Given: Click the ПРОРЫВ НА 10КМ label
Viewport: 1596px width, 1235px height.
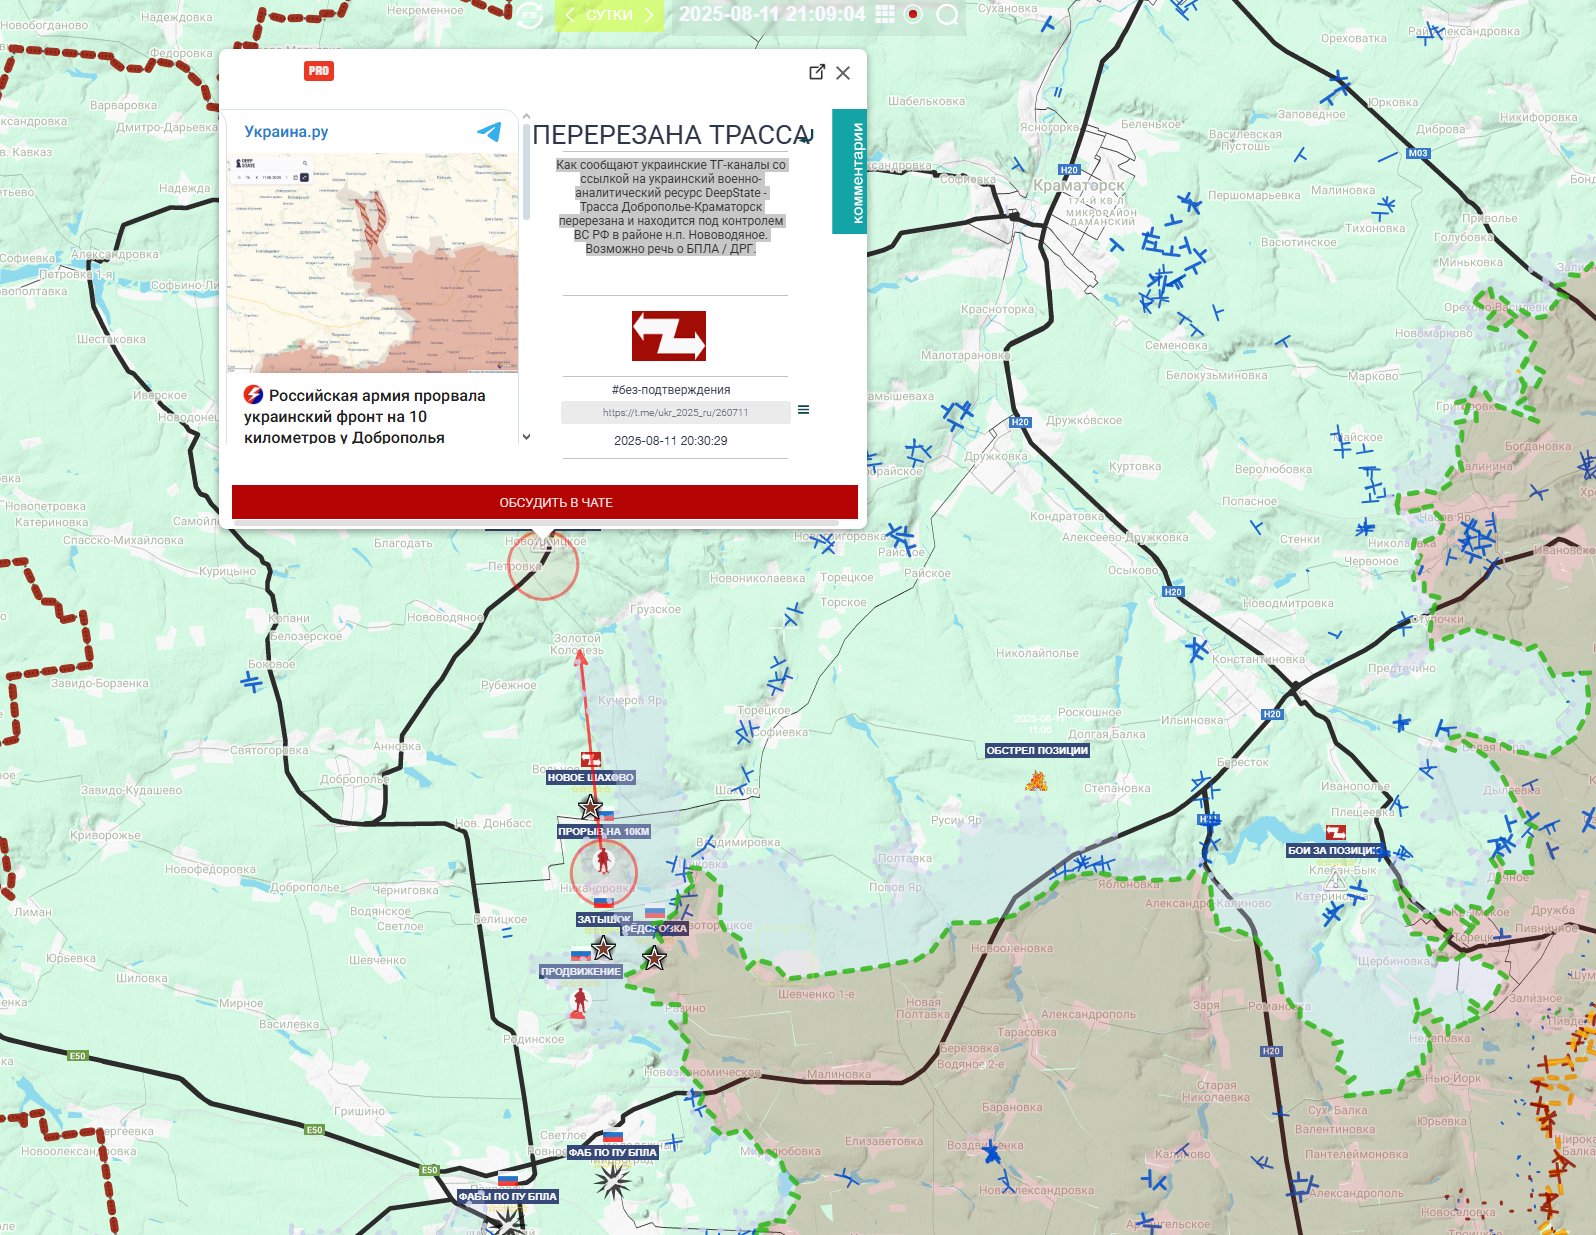Looking at the screenshot, I should point(604,831).
